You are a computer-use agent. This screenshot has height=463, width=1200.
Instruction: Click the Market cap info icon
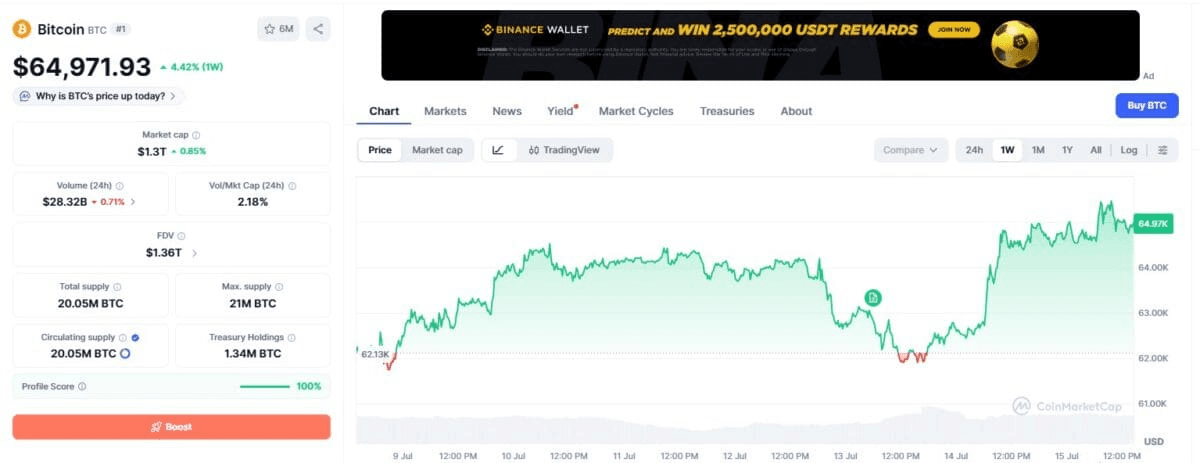pos(196,135)
